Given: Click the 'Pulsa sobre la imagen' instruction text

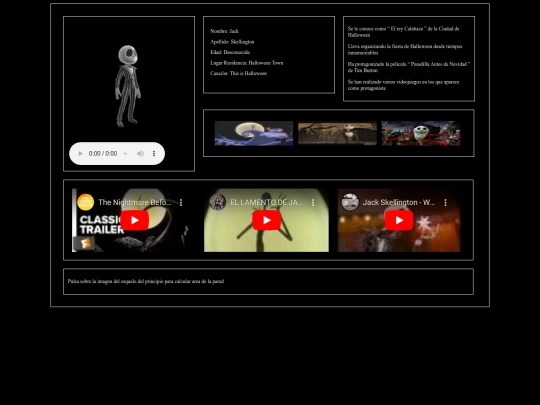Looking at the screenshot, I should [146, 281].
